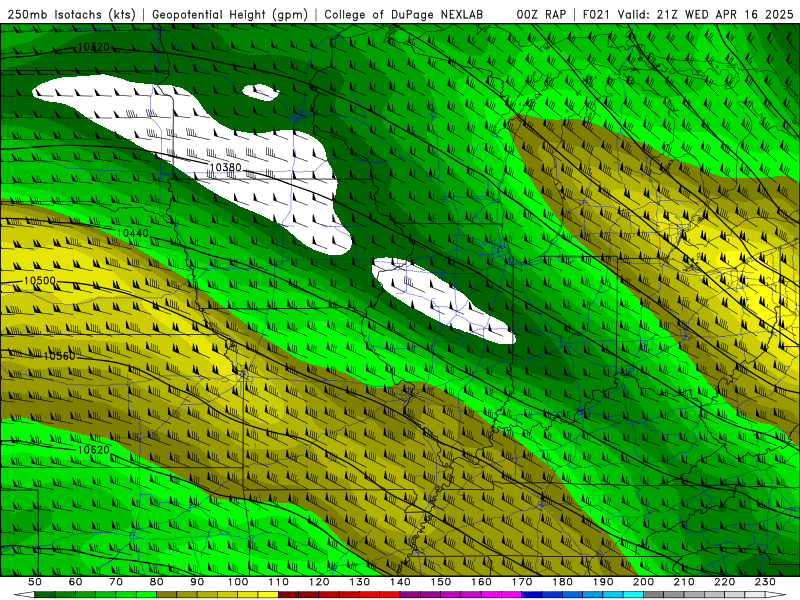The width and height of the screenshot is (800, 600).
Task: Click the 10320 height contour label
Action: tap(94, 47)
